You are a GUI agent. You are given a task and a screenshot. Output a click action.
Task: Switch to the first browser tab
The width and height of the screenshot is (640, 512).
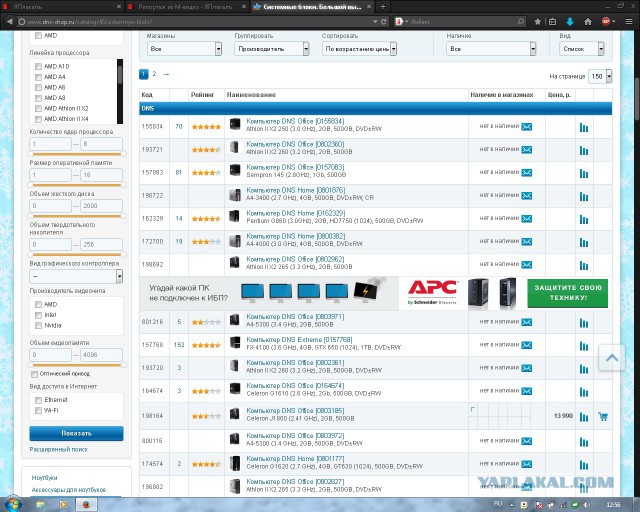coord(61,7)
